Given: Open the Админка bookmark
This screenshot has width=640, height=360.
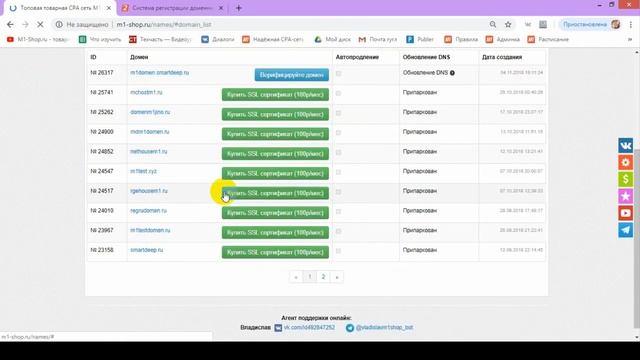Looking at the screenshot, I should [502, 40].
